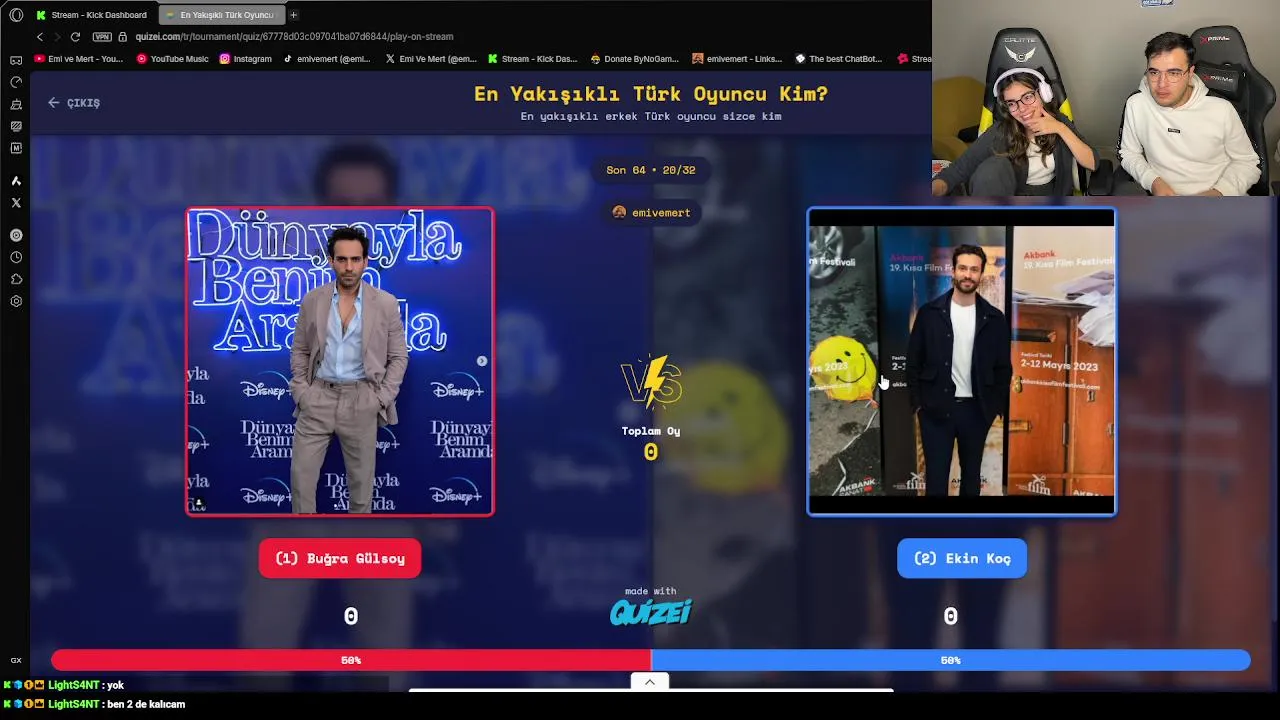Image resolution: width=1280 pixels, height=720 pixels.
Task: Click next-image arrow on Buğra Gülsoy photo
Action: 482,361
